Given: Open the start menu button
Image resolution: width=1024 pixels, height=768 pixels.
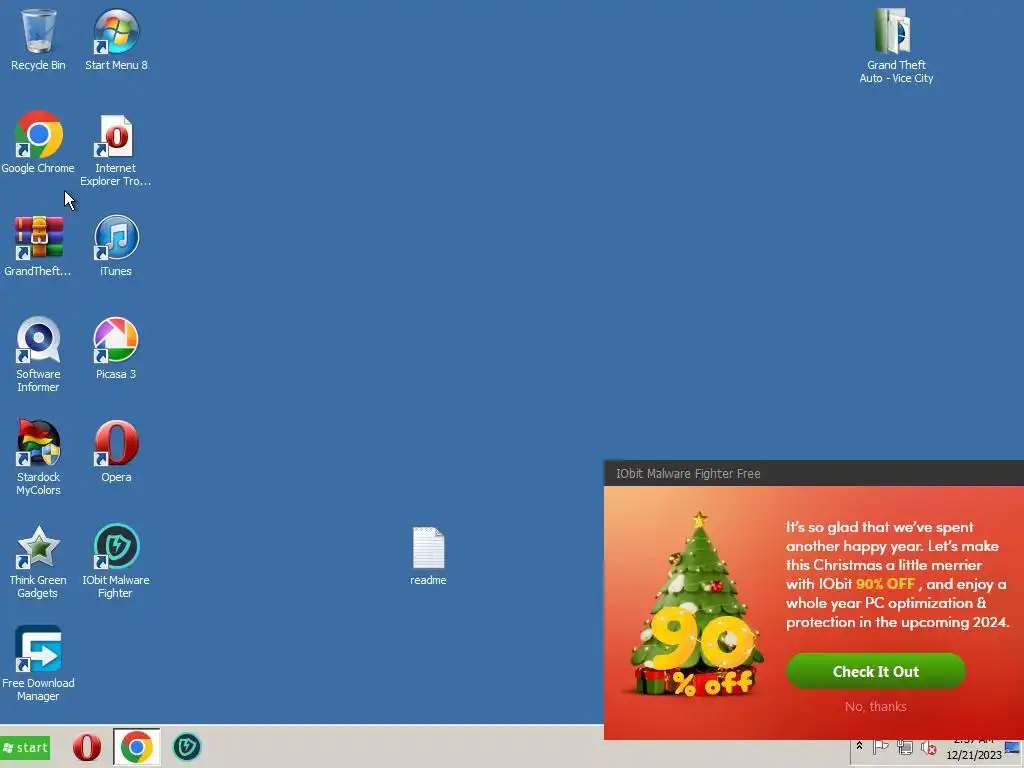Looking at the screenshot, I should tap(25, 748).
